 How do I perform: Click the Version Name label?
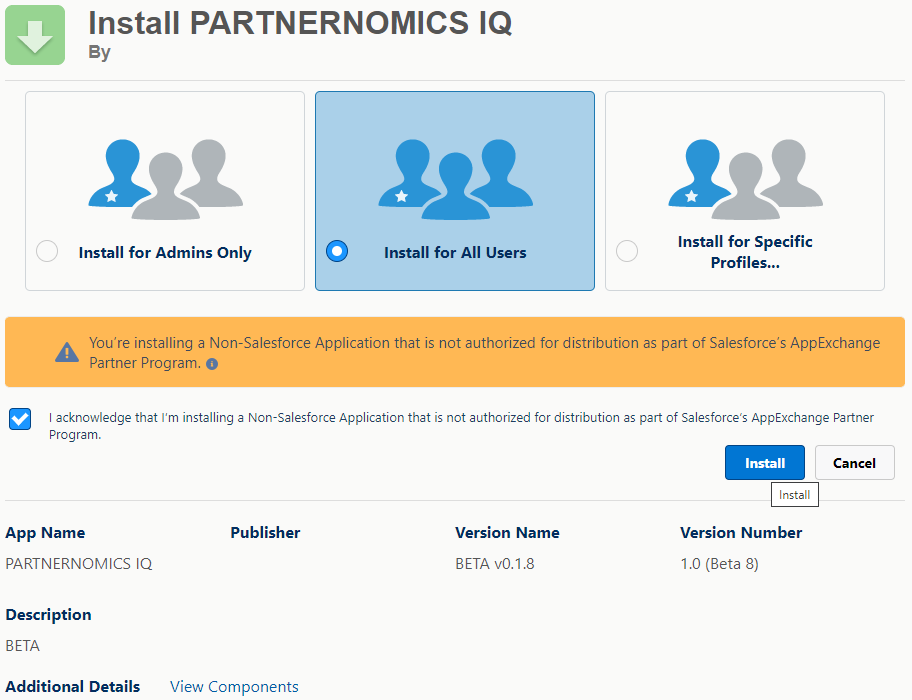(507, 533)
